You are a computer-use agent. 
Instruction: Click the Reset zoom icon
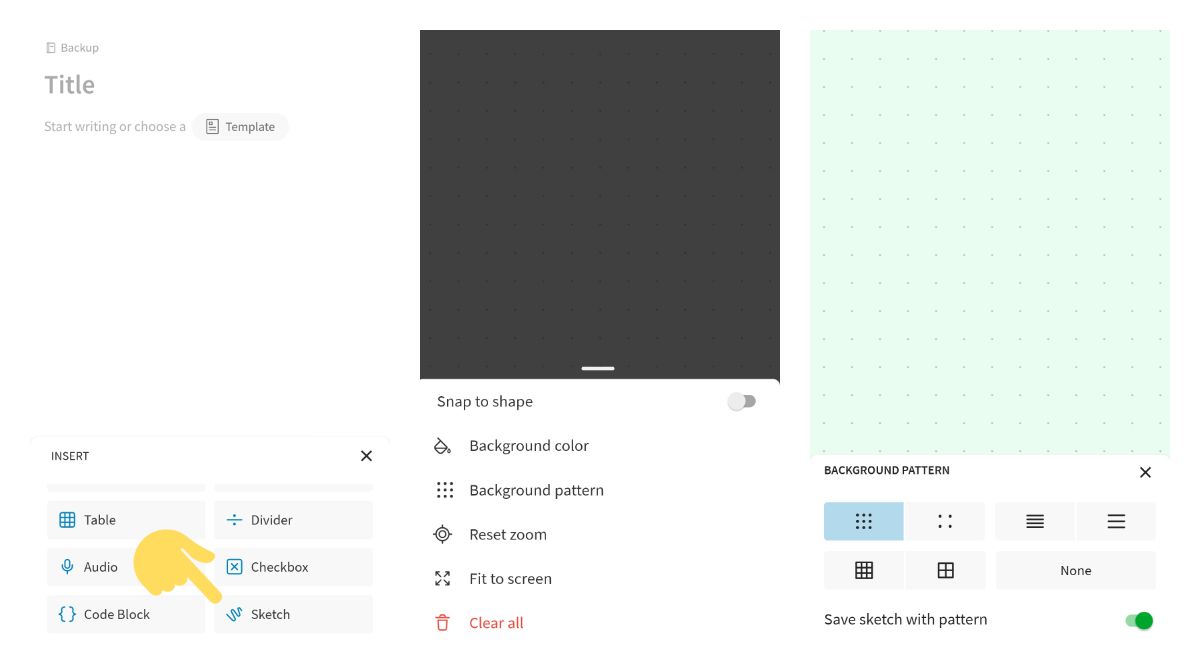coord(442,534)
